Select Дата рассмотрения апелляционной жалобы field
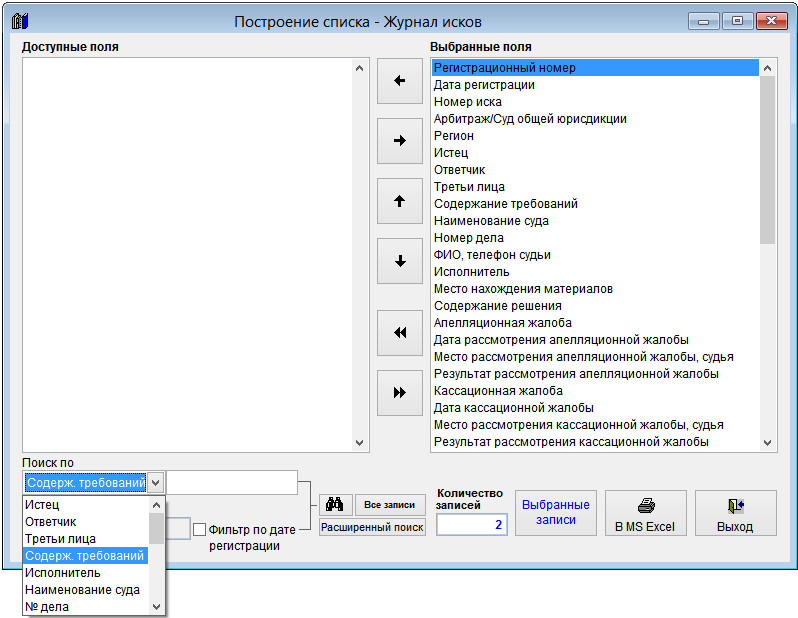The width and height of the screenshot is (798, 618). coord(595,340)
